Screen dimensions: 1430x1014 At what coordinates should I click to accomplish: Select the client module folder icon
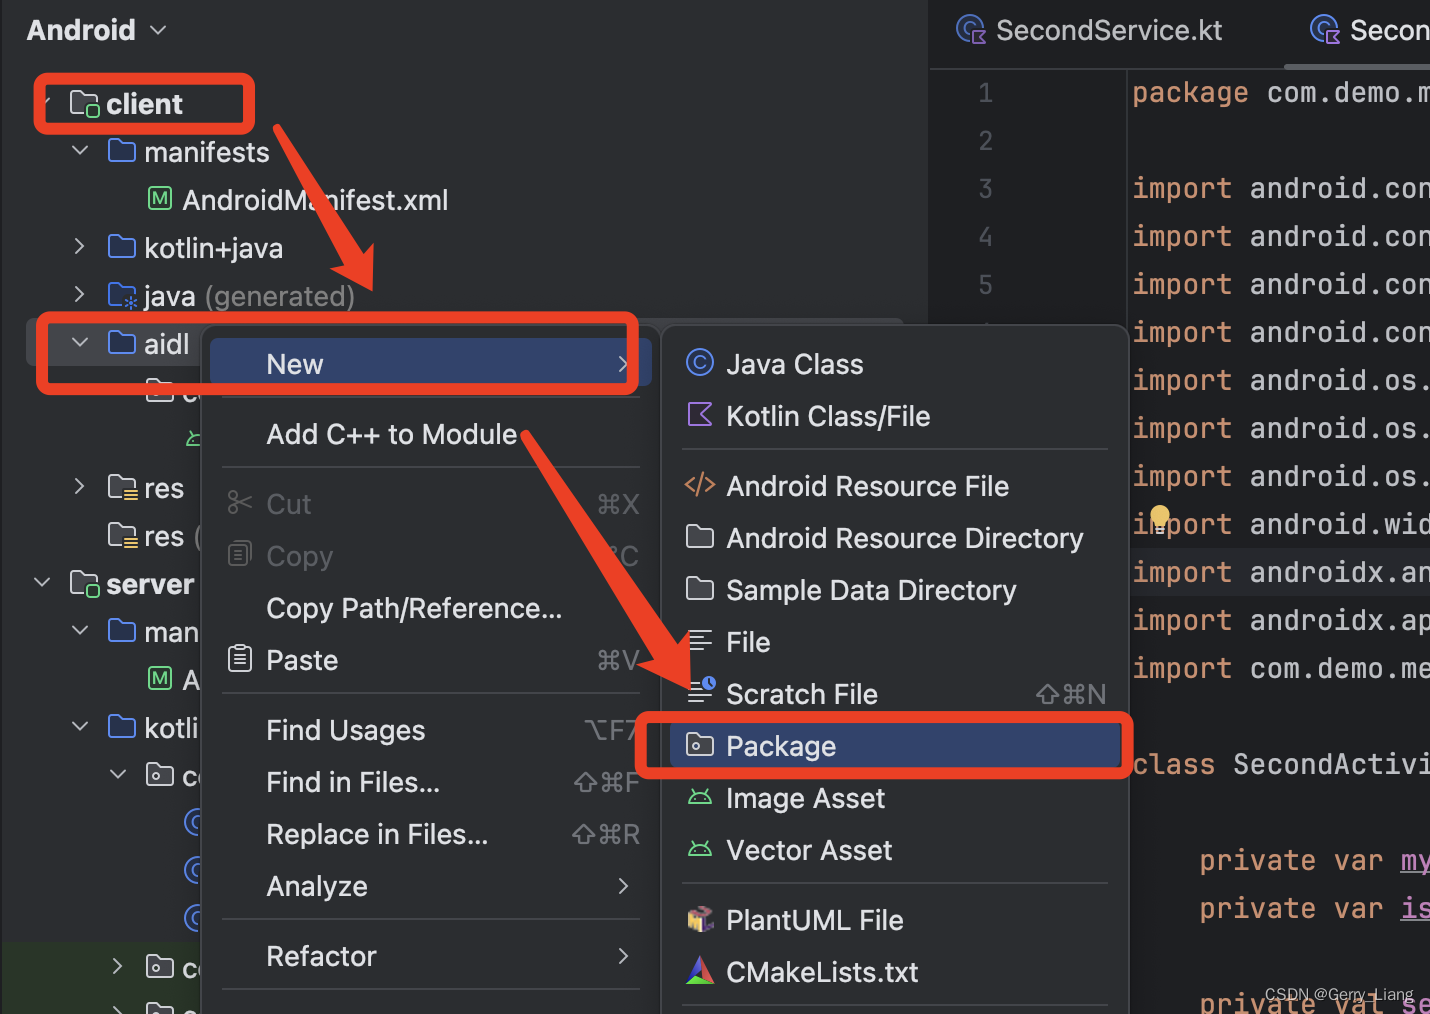click(84, 104)
